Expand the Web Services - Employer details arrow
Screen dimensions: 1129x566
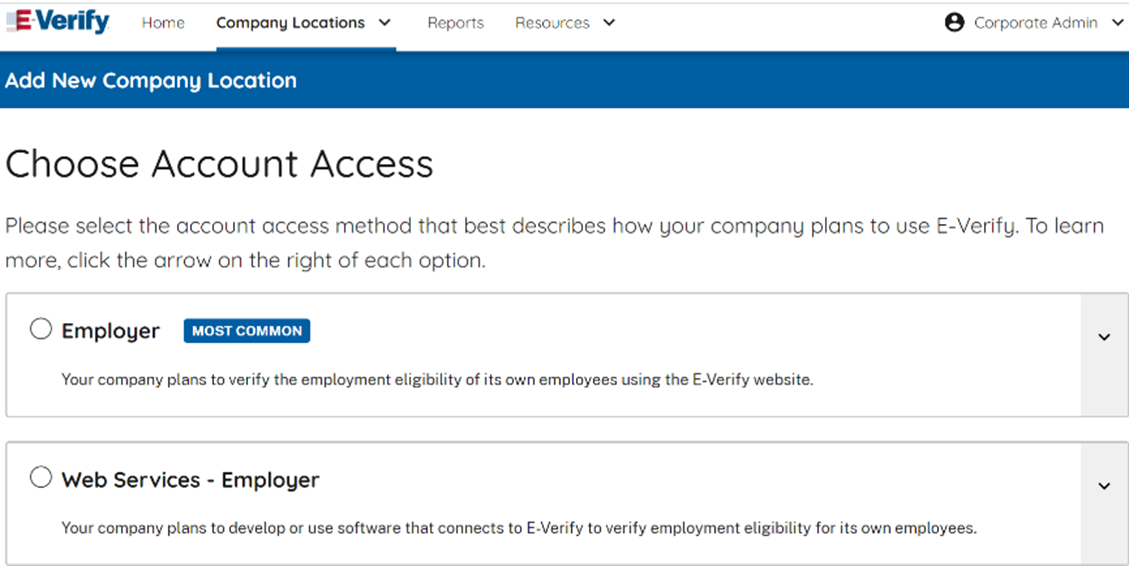(1104, 486)
